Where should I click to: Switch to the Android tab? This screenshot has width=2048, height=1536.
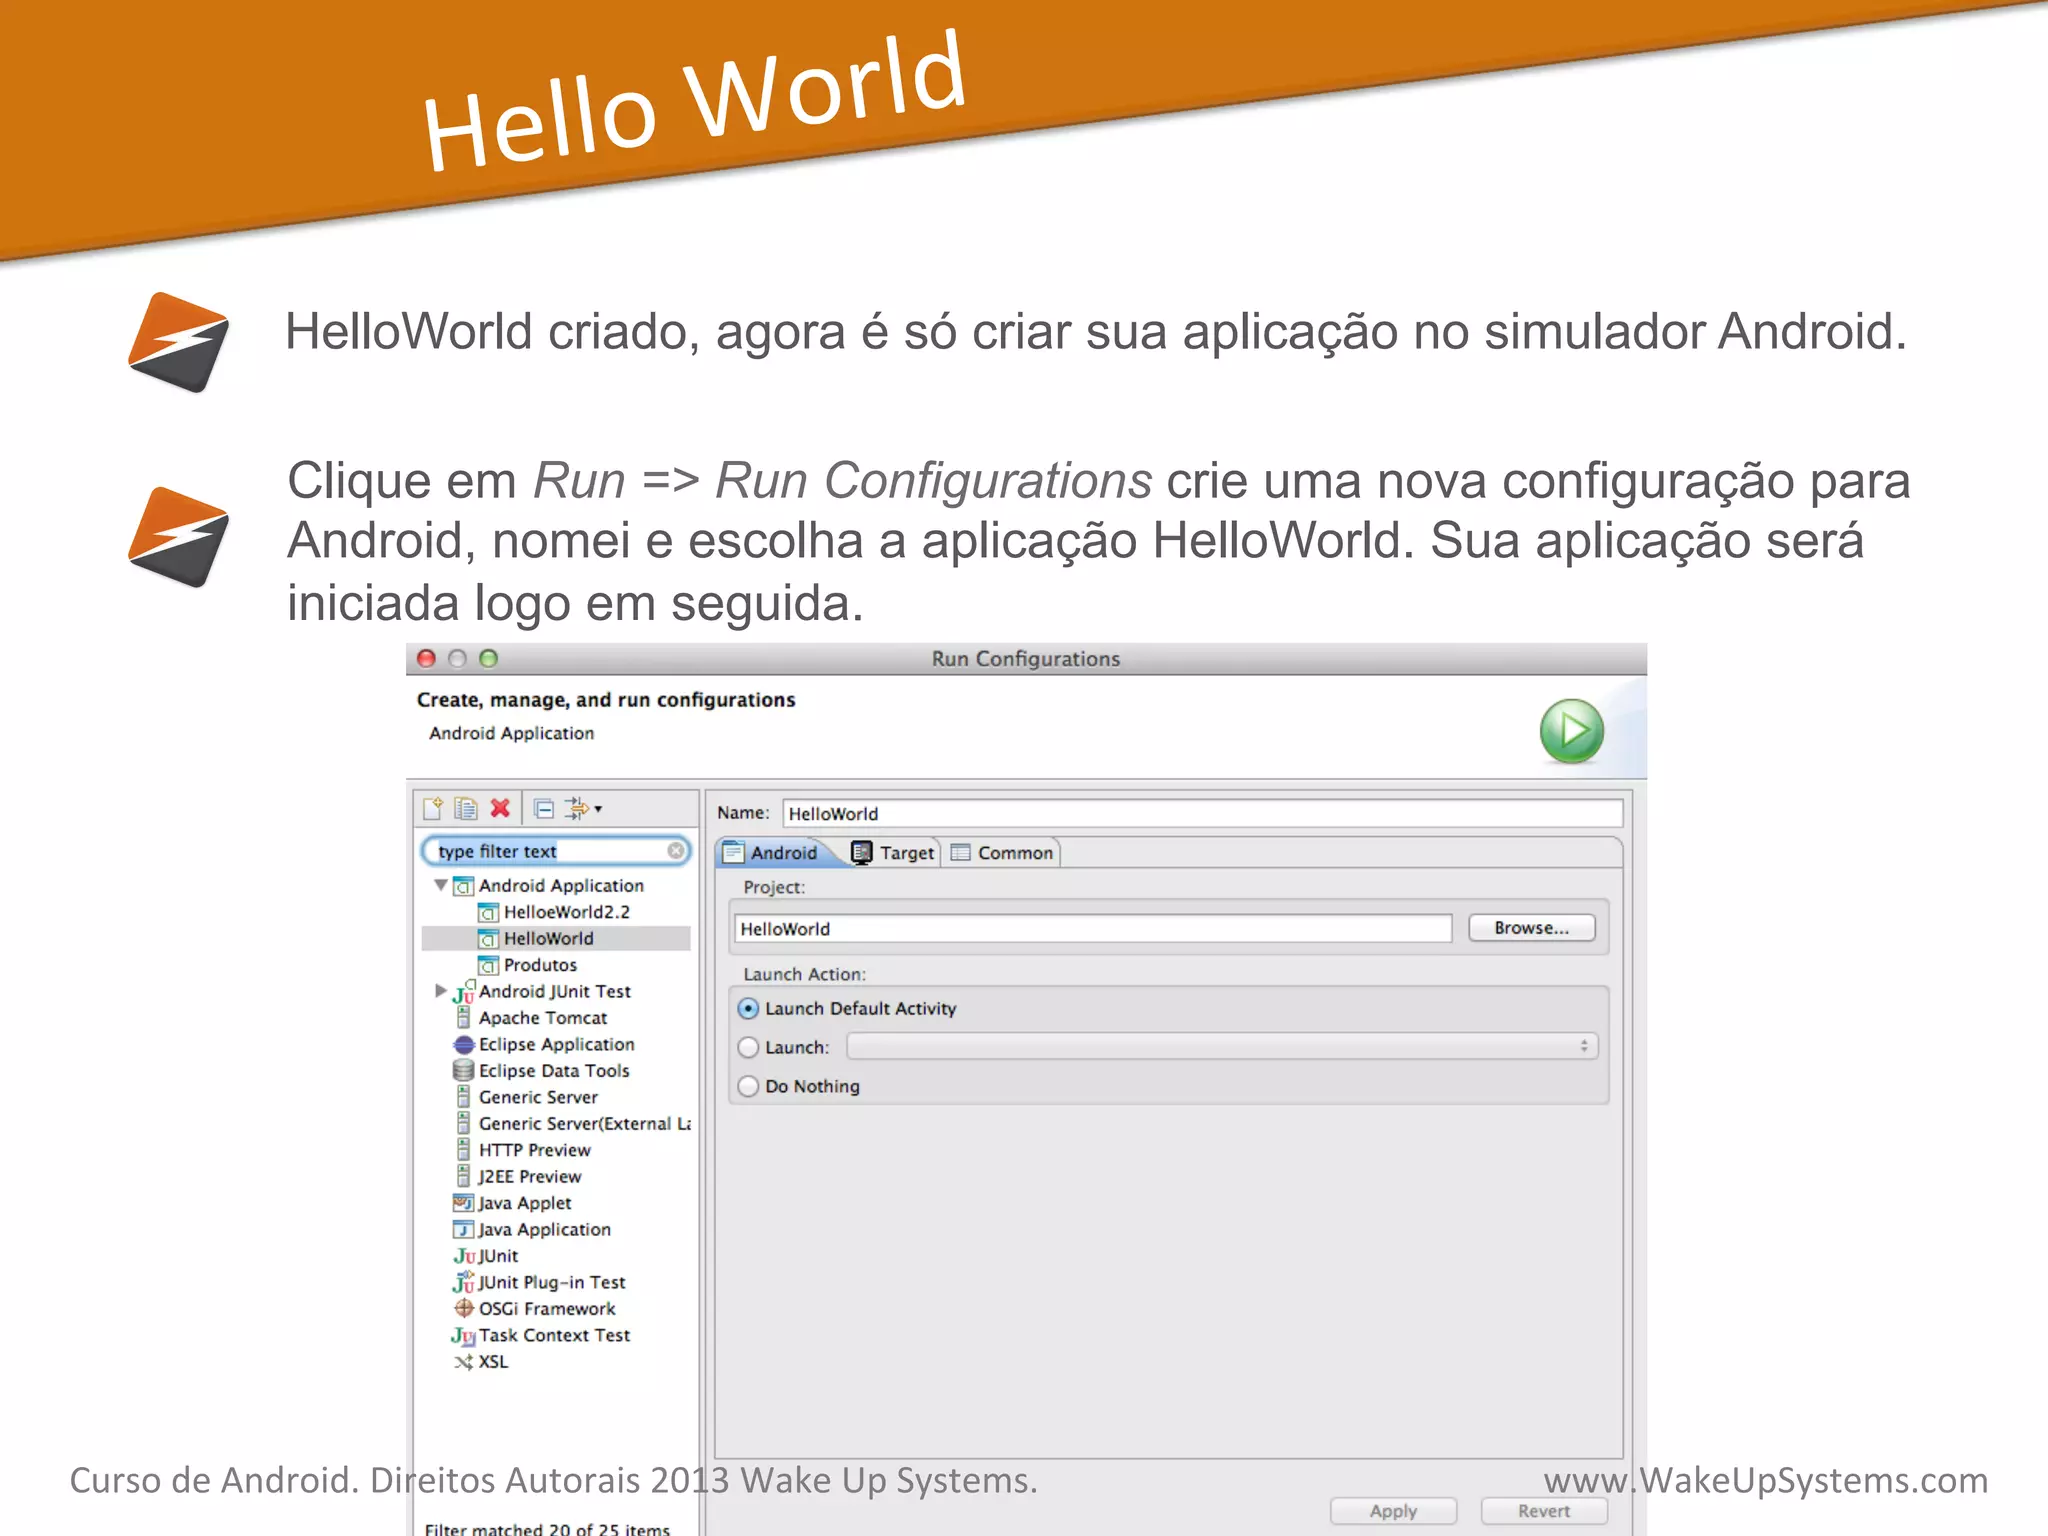pos(772,853)
